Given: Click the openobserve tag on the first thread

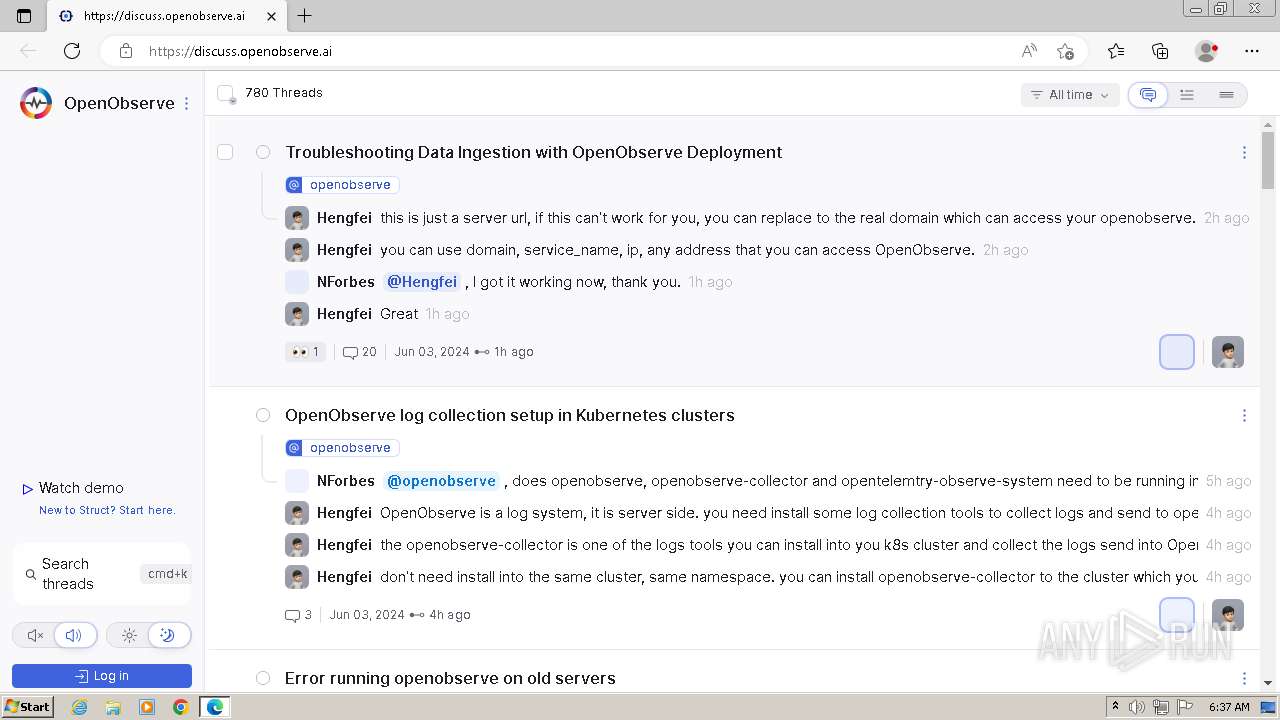Looking at the screenshot, I should point(342,185).
